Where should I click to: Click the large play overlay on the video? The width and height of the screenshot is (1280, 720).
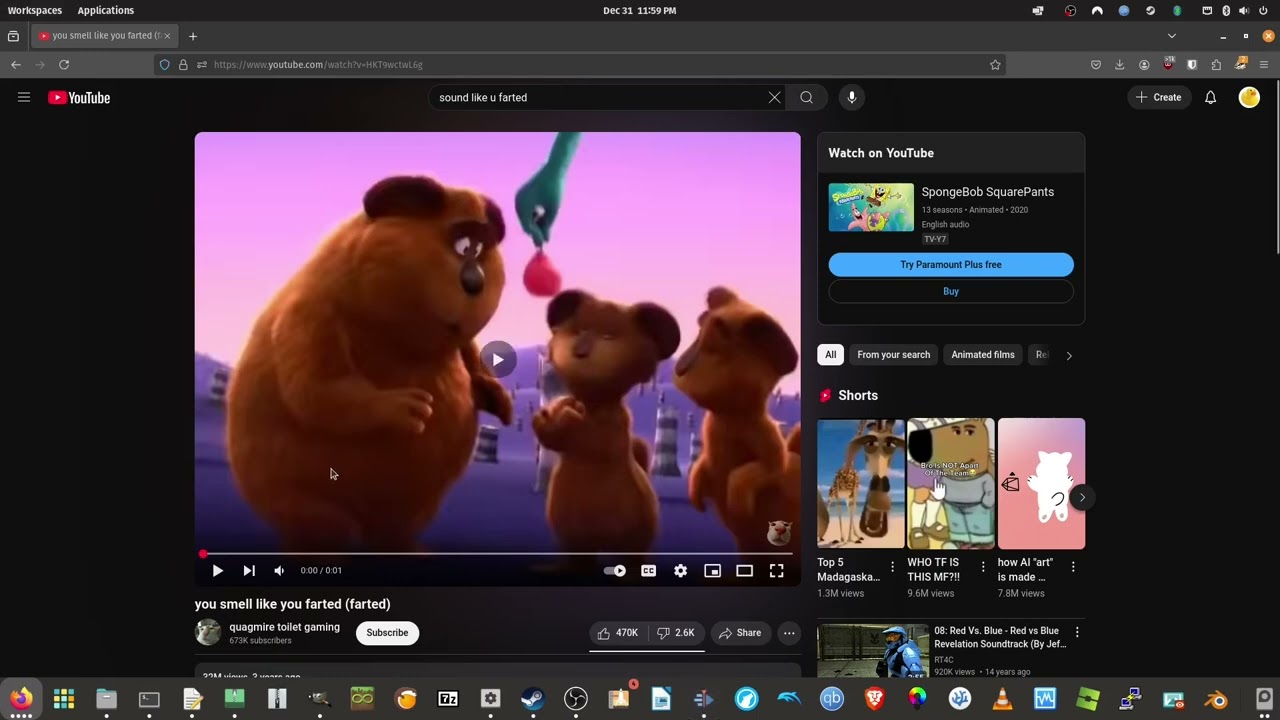(x=498, y=359)
